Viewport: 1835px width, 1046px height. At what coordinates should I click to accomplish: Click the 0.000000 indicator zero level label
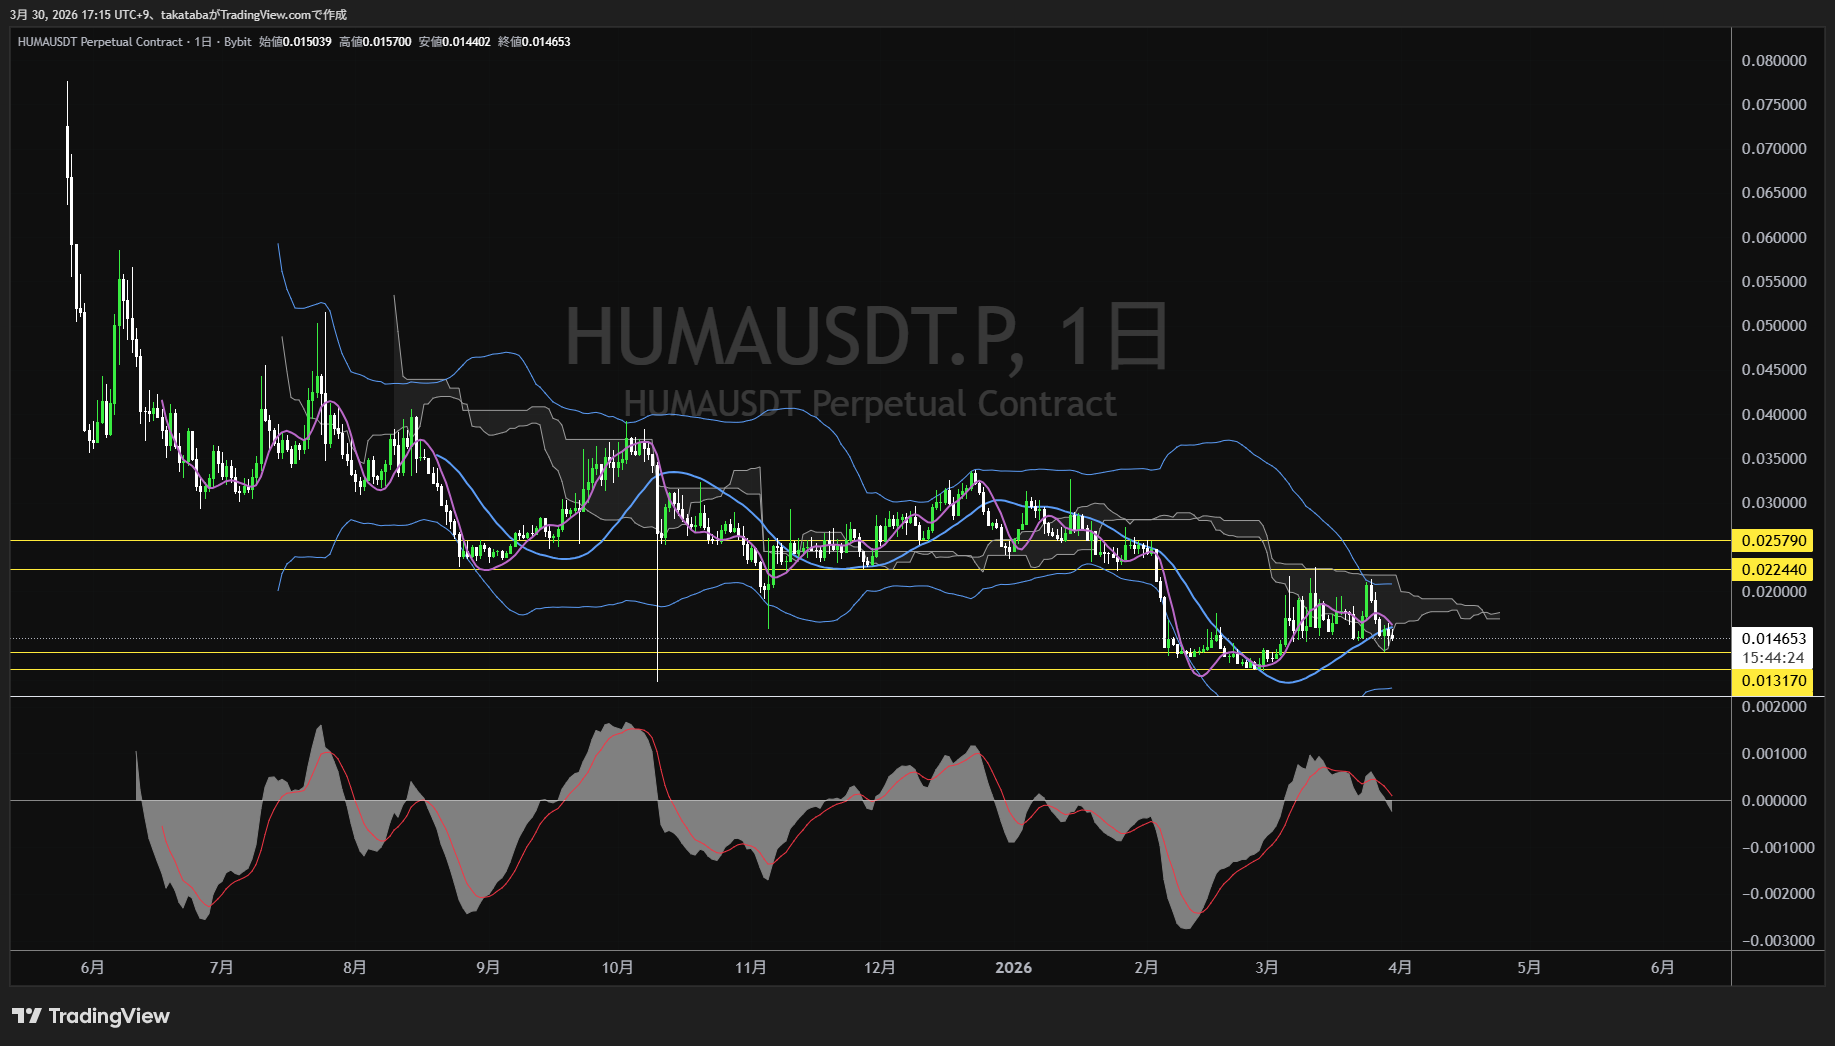[x=1774, y=801]
